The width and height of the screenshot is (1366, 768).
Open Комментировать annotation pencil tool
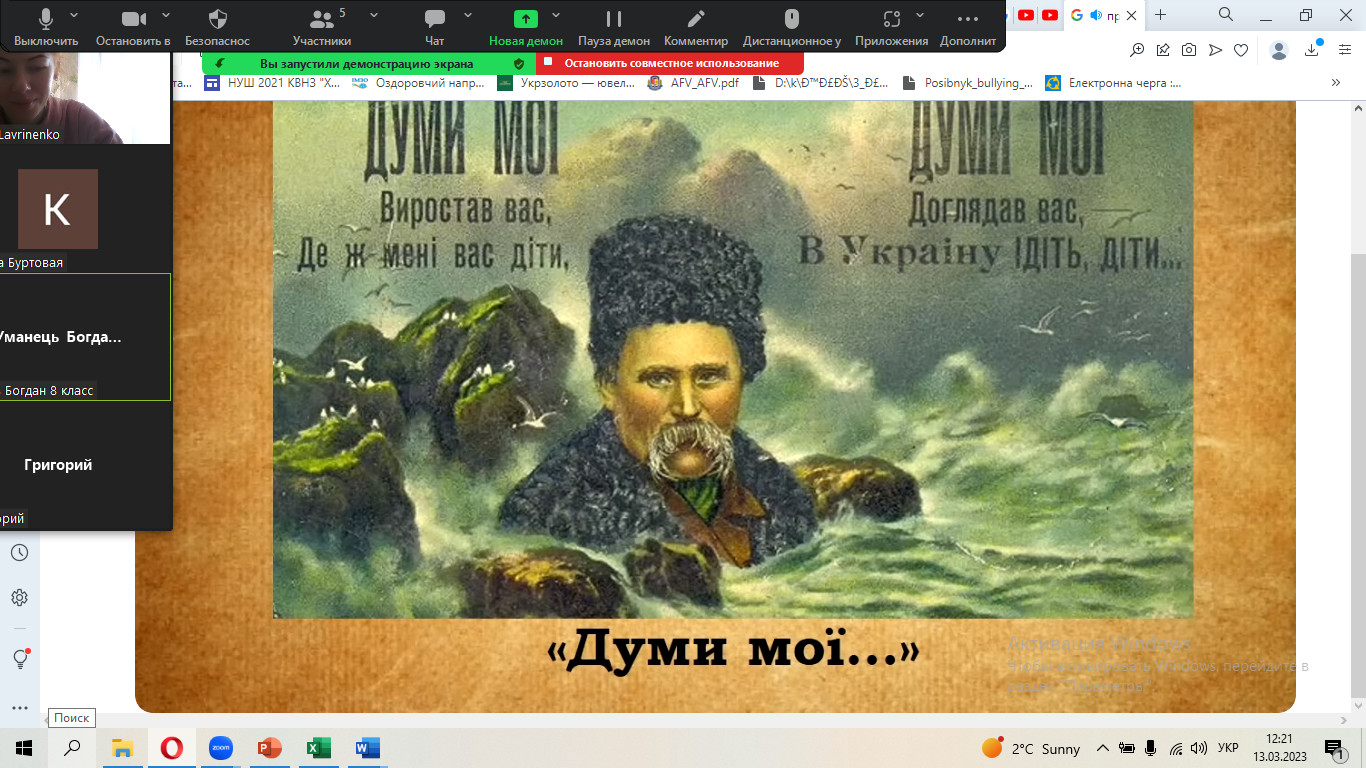click(x=696, y=27)
